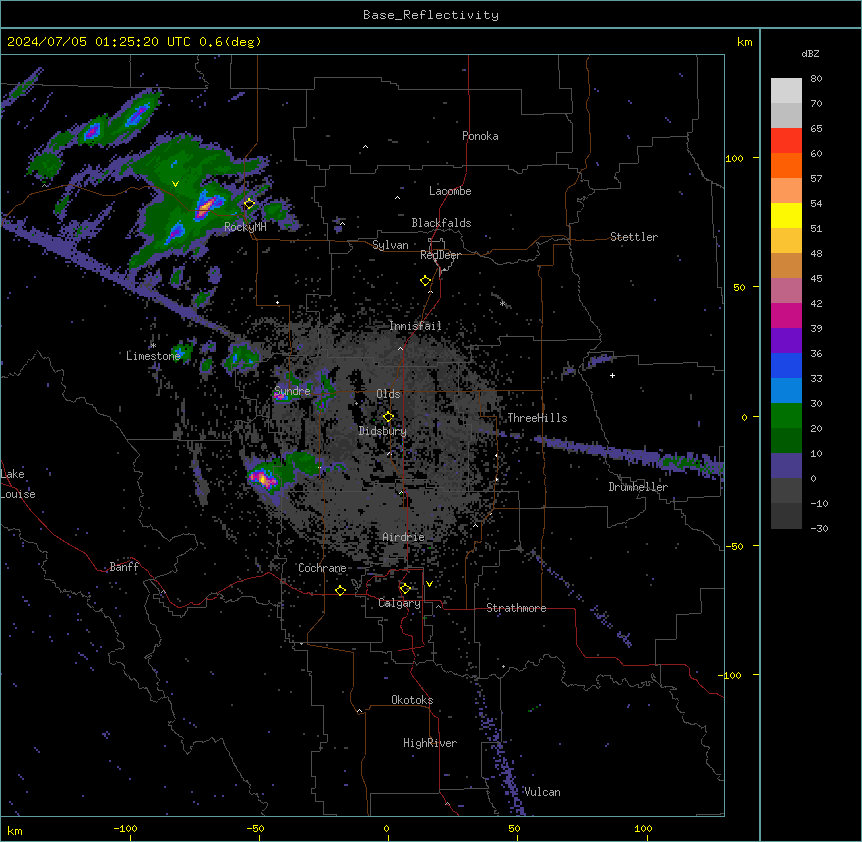
Task: Click the Sundre label over the storm cell
Action: coord(292,391)
